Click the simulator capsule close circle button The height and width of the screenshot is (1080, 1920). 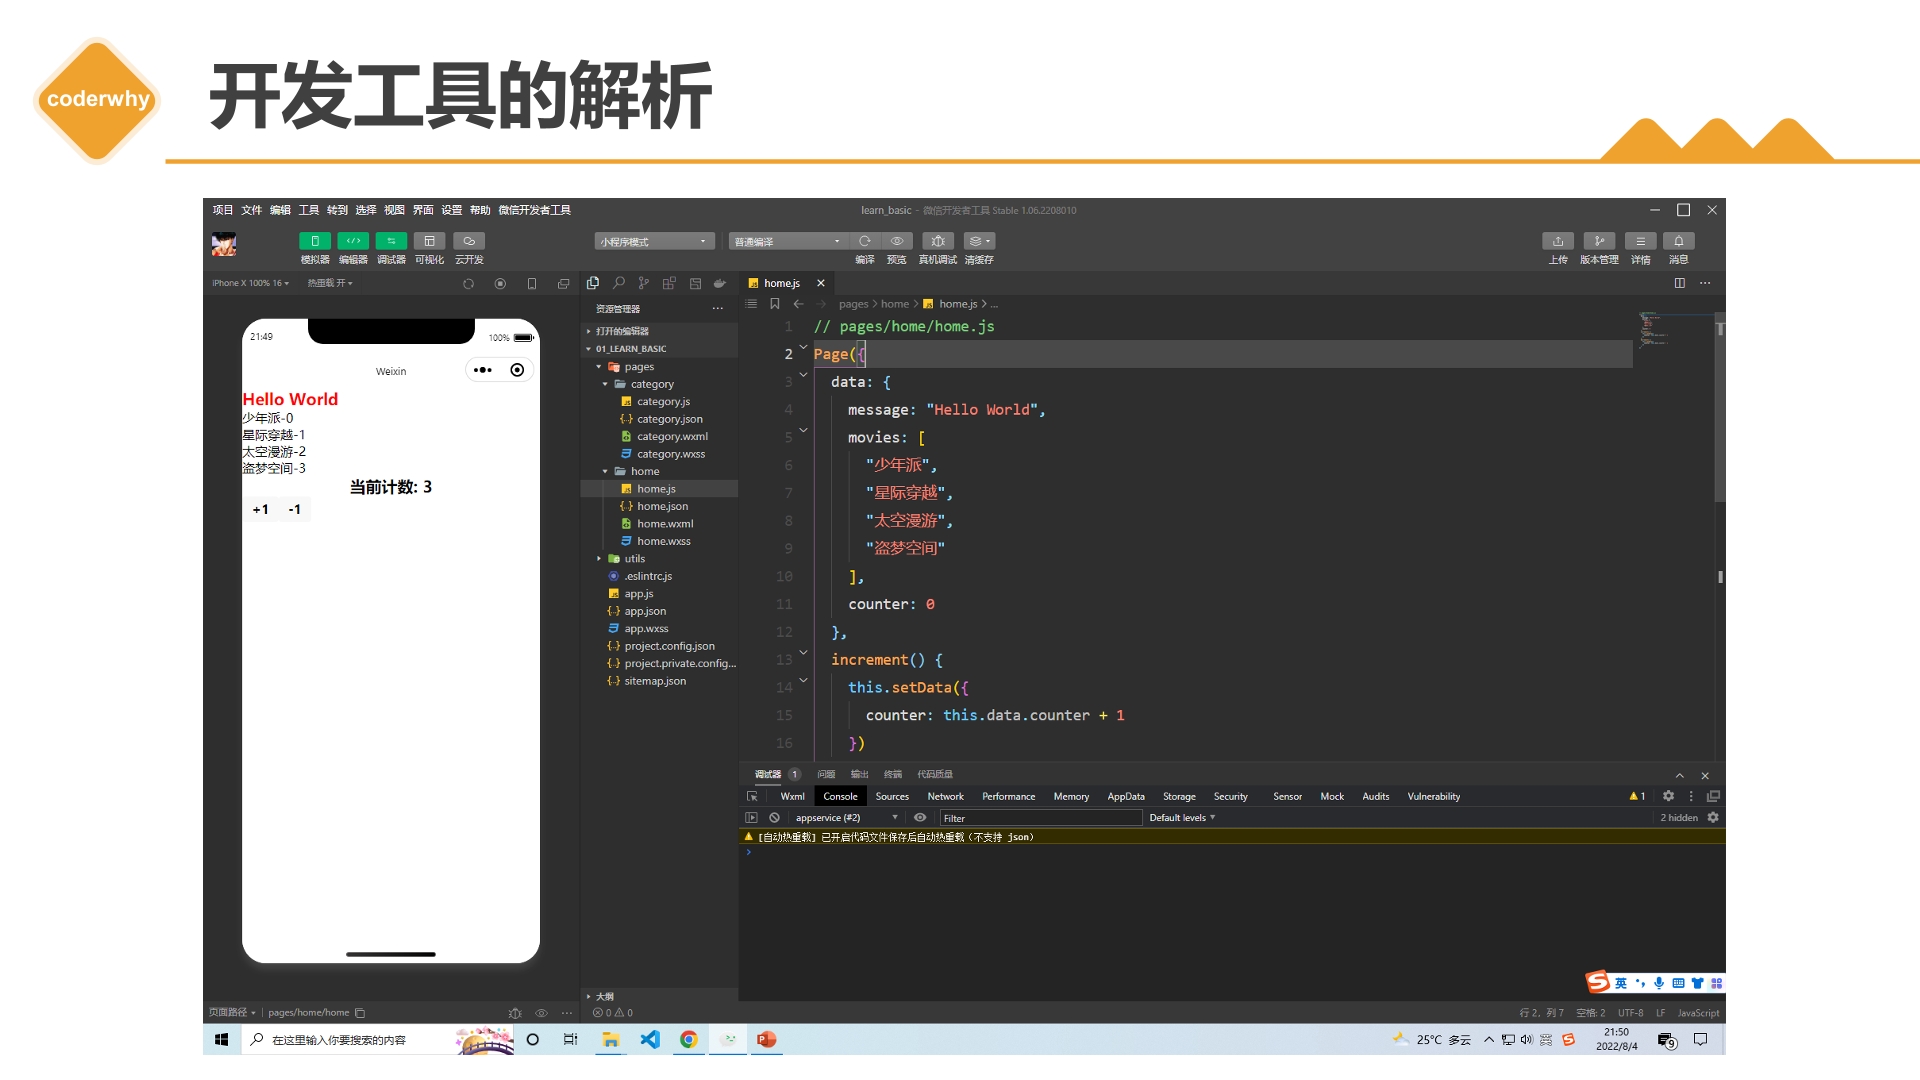pos(517,370)
